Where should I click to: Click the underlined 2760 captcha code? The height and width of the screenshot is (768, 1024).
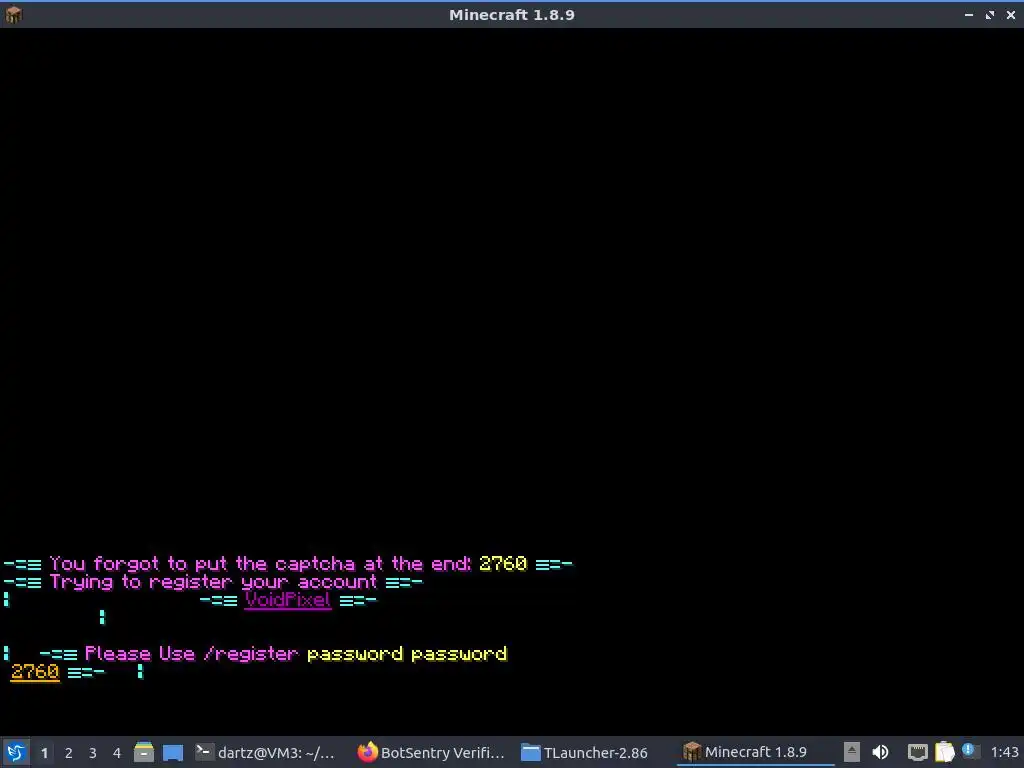(35, 671)
